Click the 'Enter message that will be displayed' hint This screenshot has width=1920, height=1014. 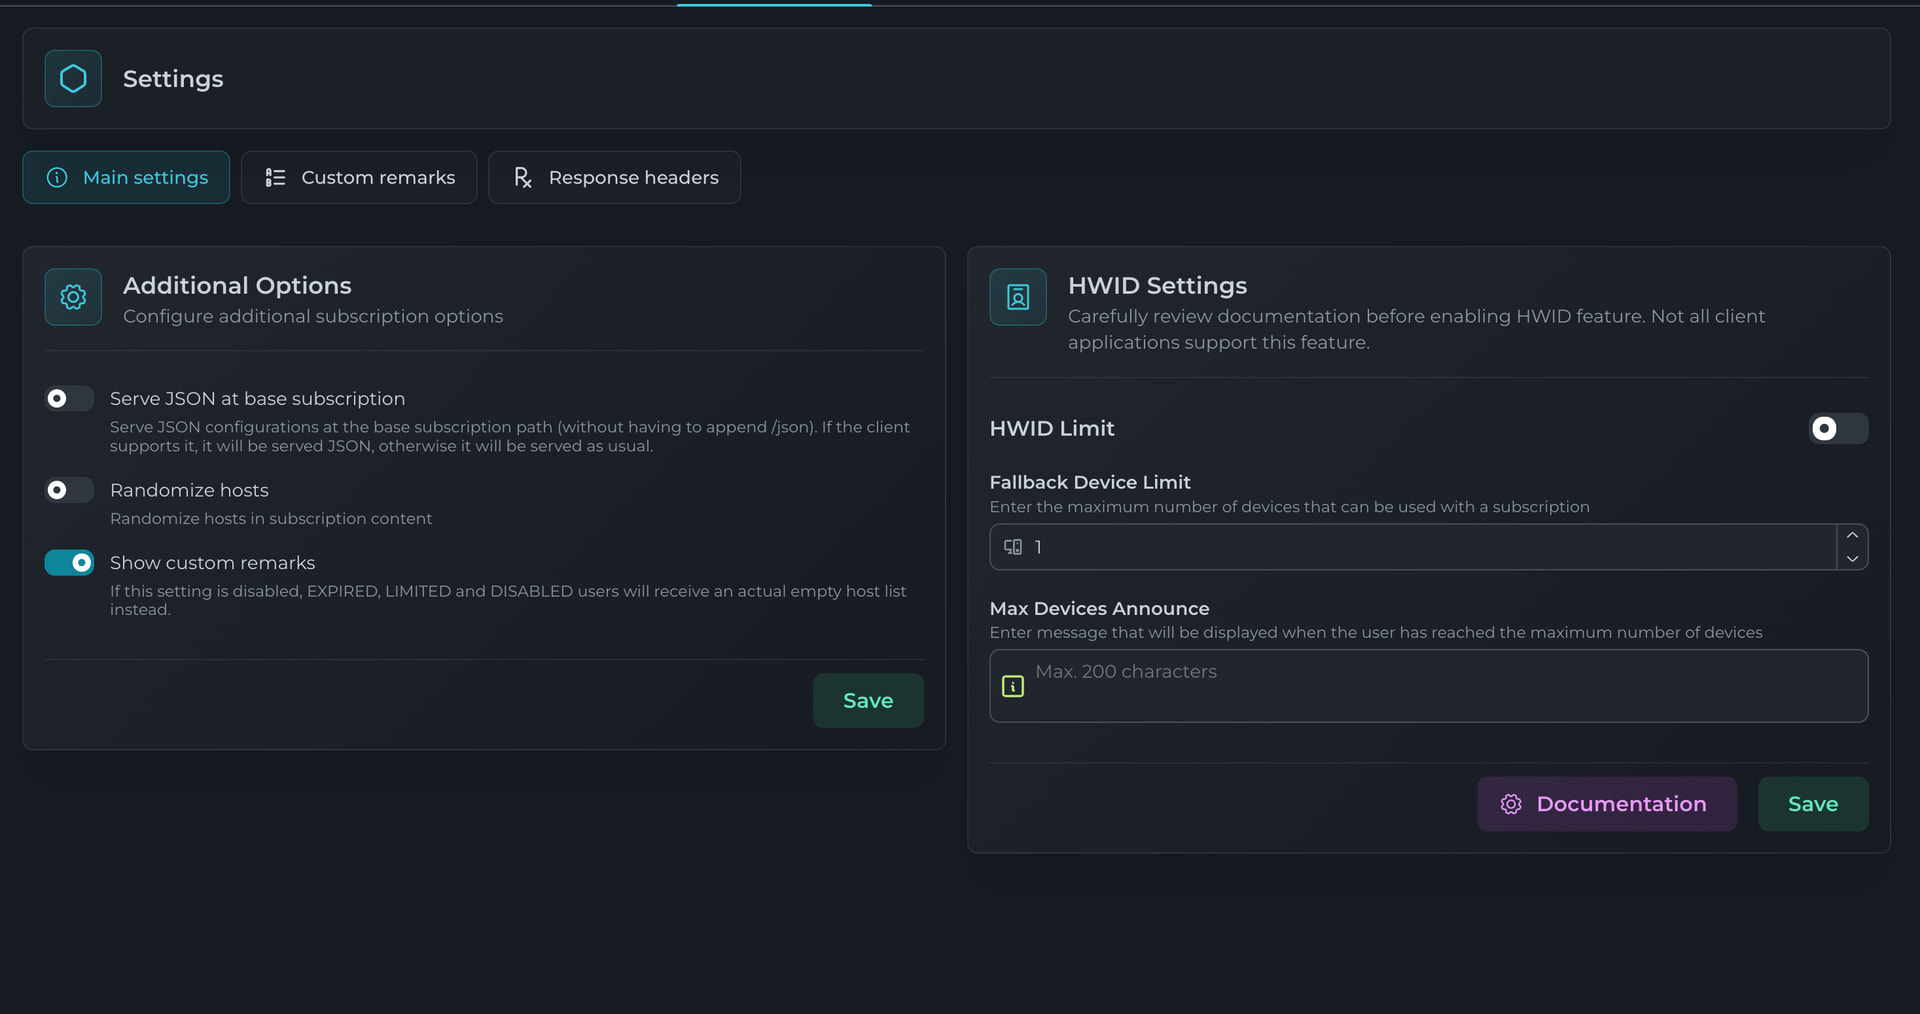click(1376, 632)
